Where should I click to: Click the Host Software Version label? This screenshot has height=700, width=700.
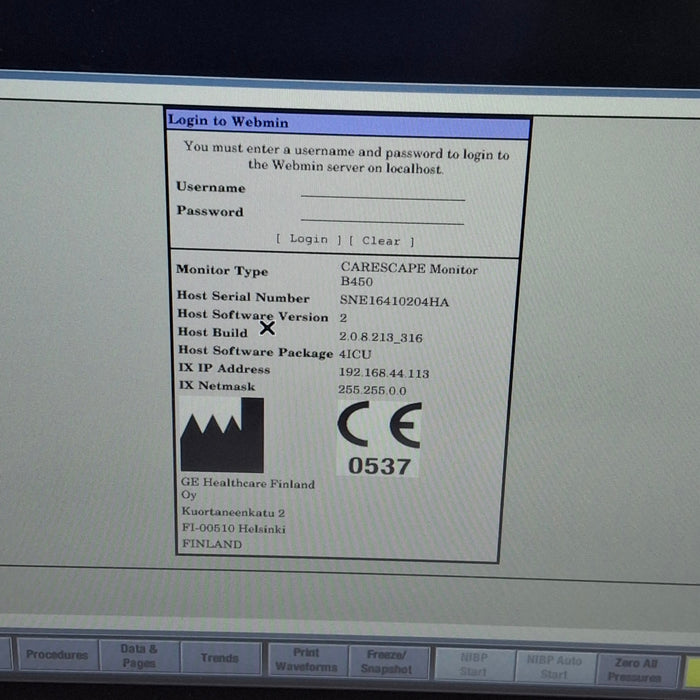(x=253, y=315)
